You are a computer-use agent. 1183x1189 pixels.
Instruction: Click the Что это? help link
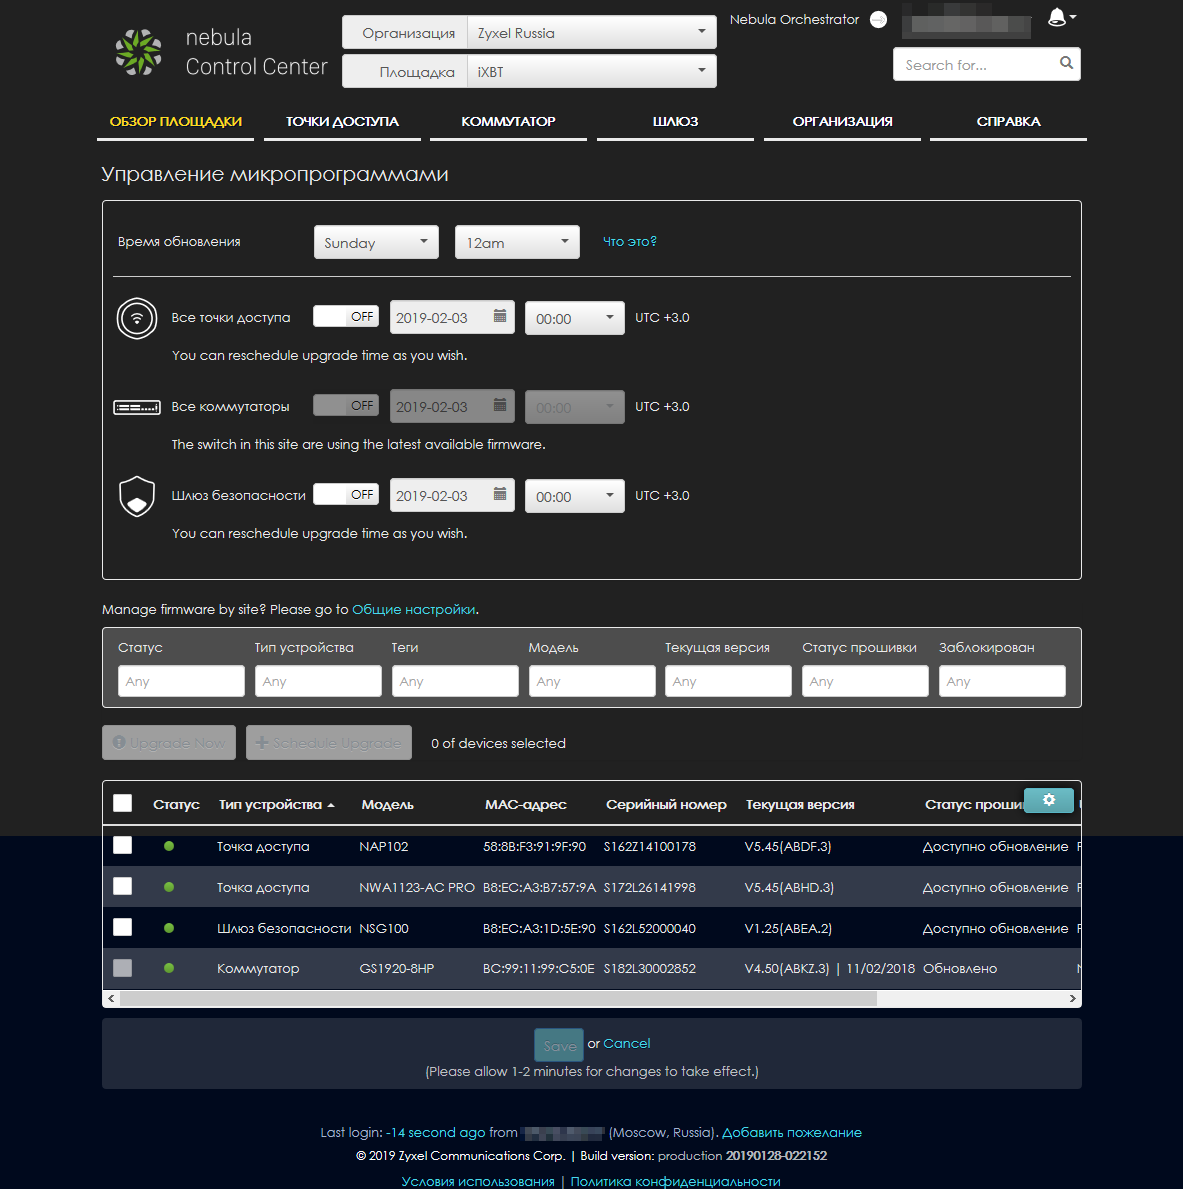629,241
